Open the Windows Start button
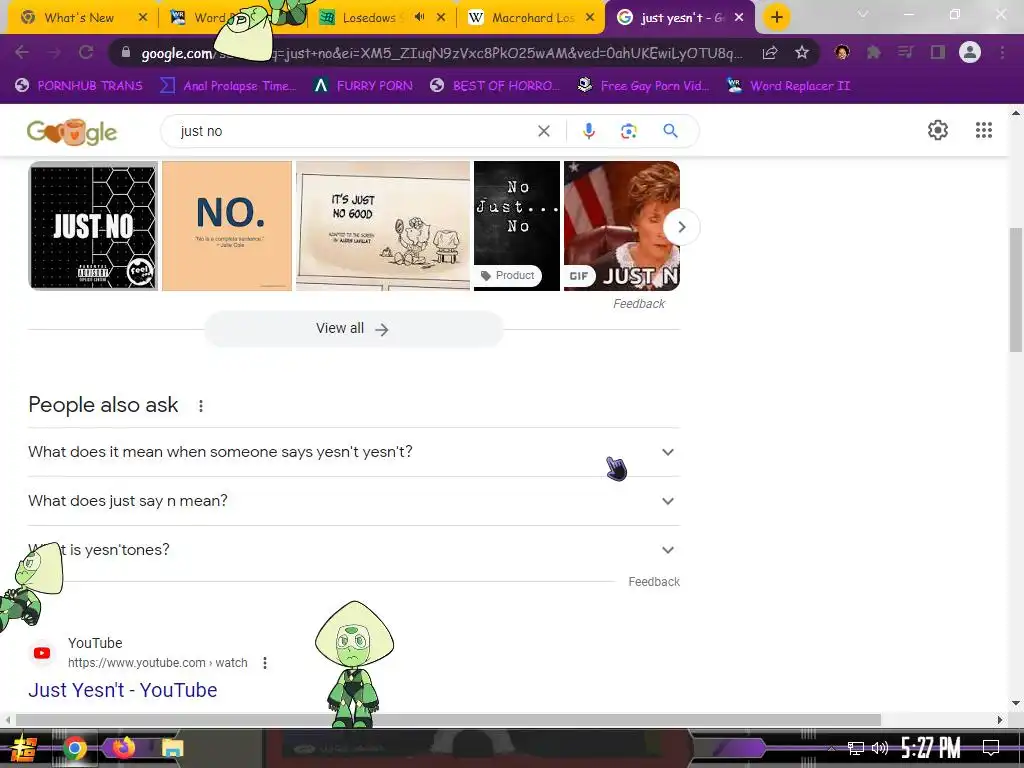This screenshot has width=1024, height=768. click(x=24, y=748)
